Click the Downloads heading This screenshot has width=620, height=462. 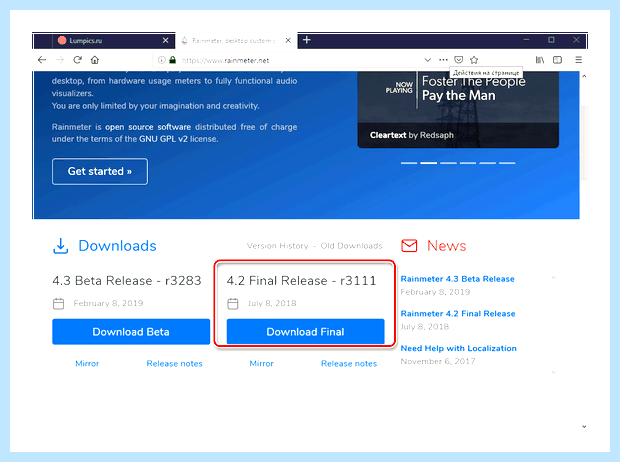(x=117, y=246)
